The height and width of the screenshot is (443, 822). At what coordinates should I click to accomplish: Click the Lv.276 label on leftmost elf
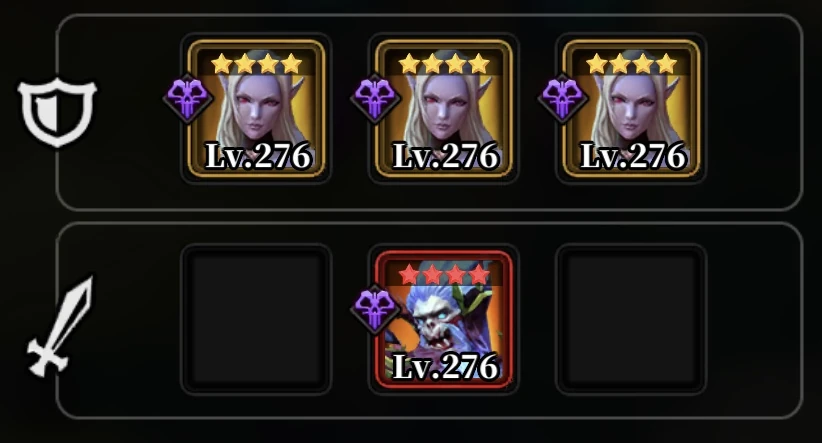coord(258,156)
